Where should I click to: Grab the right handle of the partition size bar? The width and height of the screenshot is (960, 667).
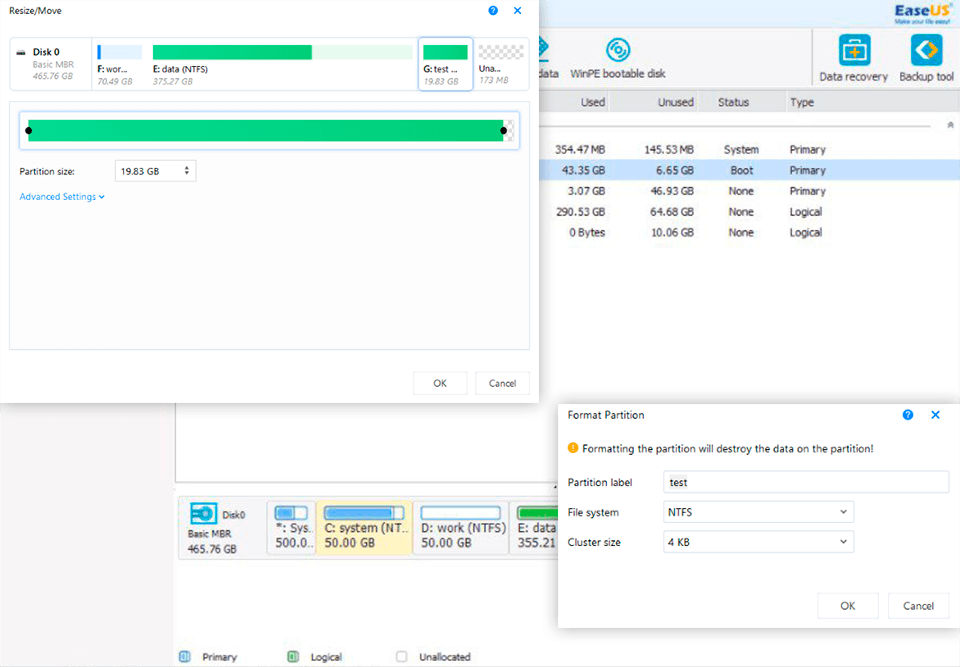click(x=503, y=131)
